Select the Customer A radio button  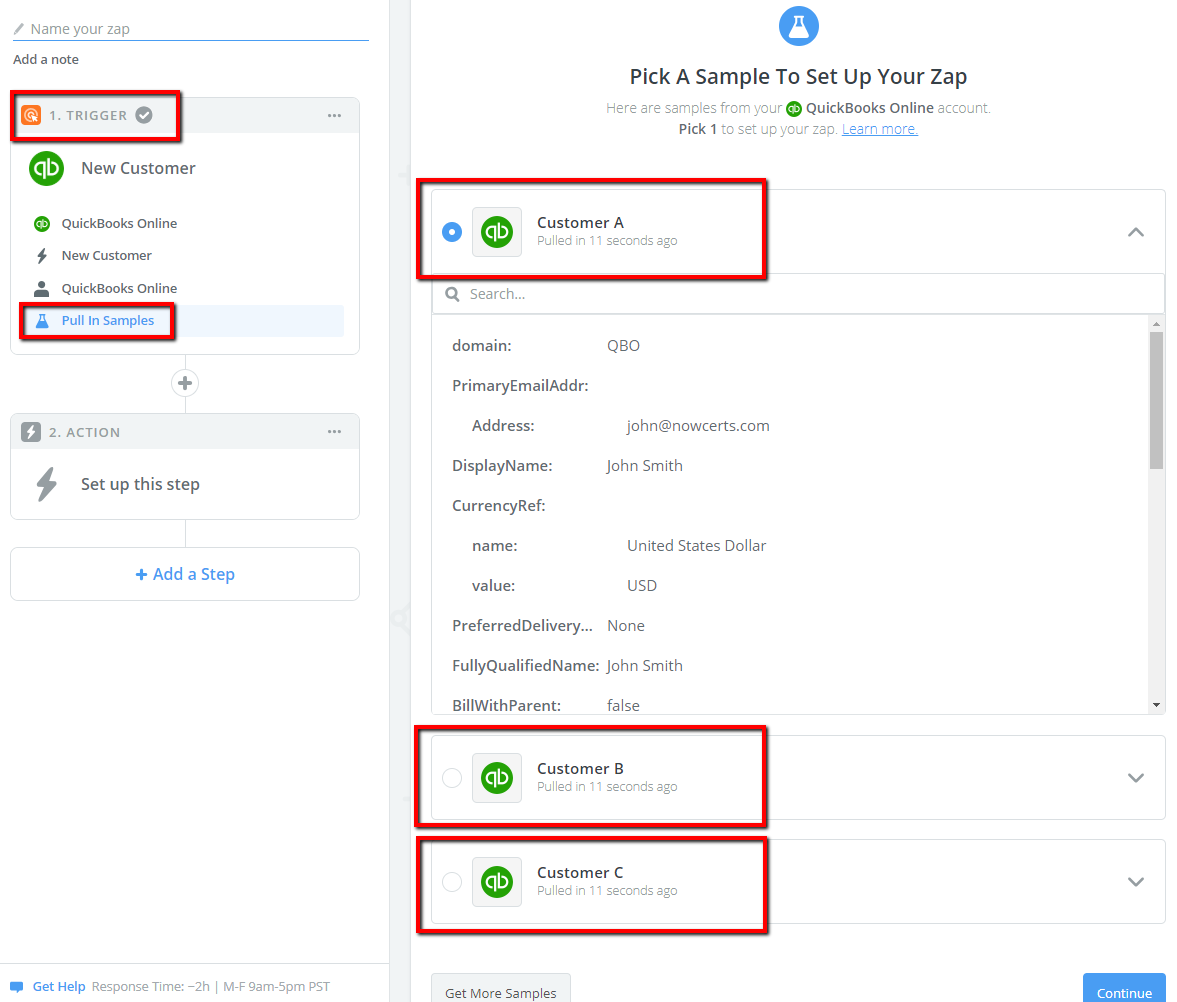tap(452, 232)
